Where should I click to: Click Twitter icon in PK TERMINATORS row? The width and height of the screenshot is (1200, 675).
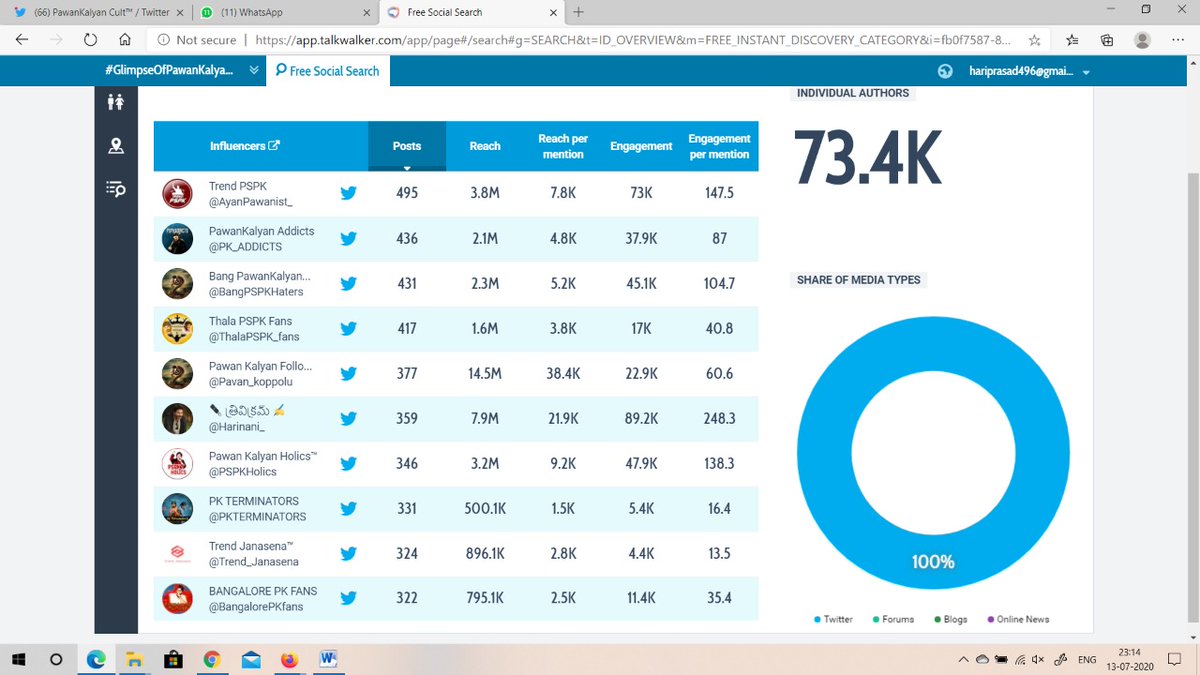pos(348,509)
